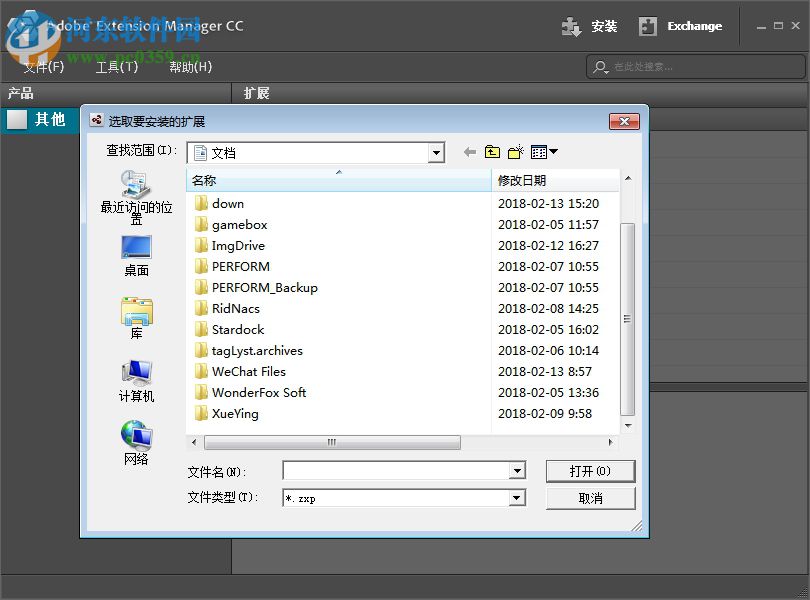Open the 帮助(H) menu
This screenshot has height=600, width=810.
190,67
